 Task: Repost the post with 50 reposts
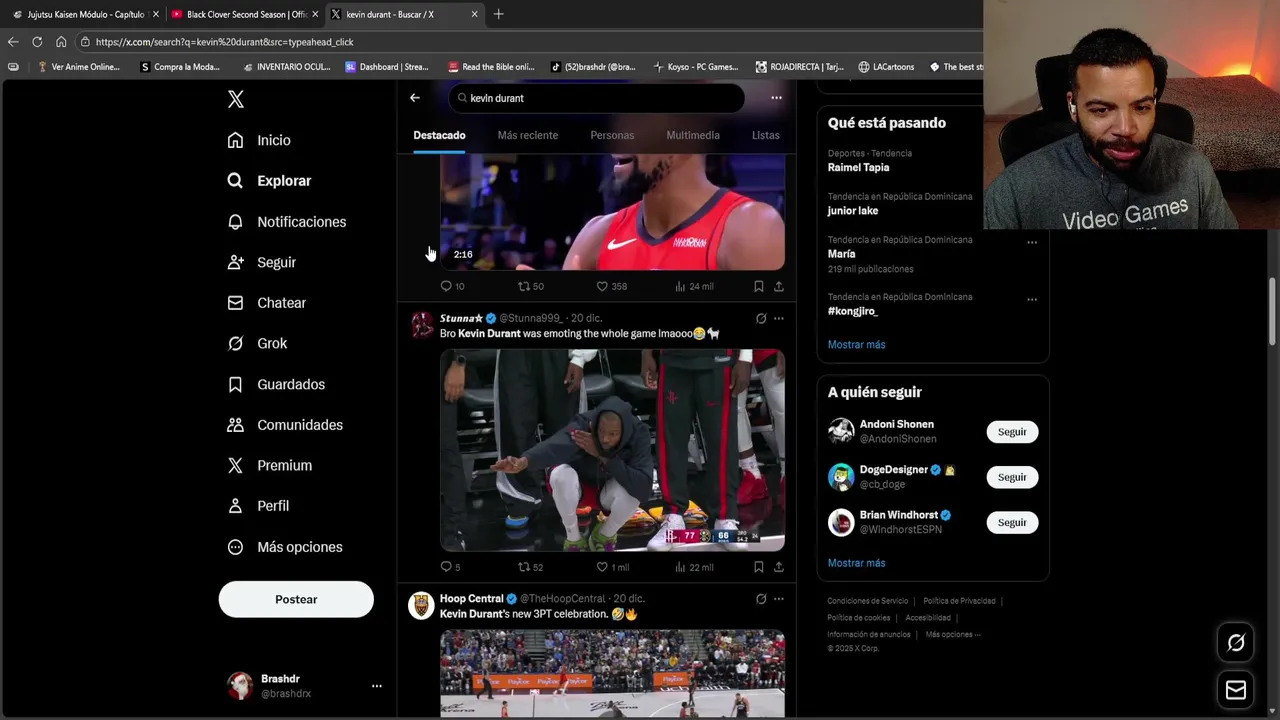pyautogui.click(x=530, y=286)
